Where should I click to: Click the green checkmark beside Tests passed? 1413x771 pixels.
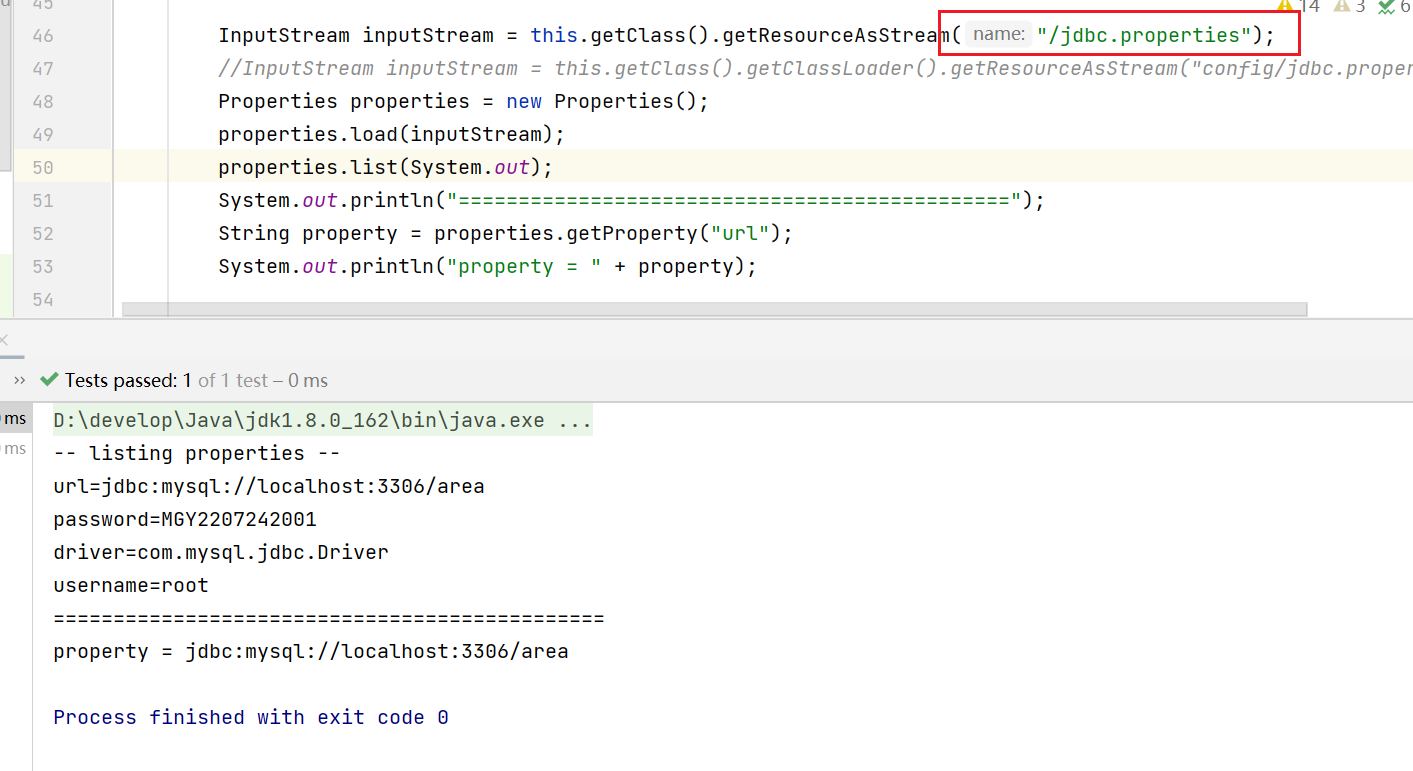coord(49,380)
